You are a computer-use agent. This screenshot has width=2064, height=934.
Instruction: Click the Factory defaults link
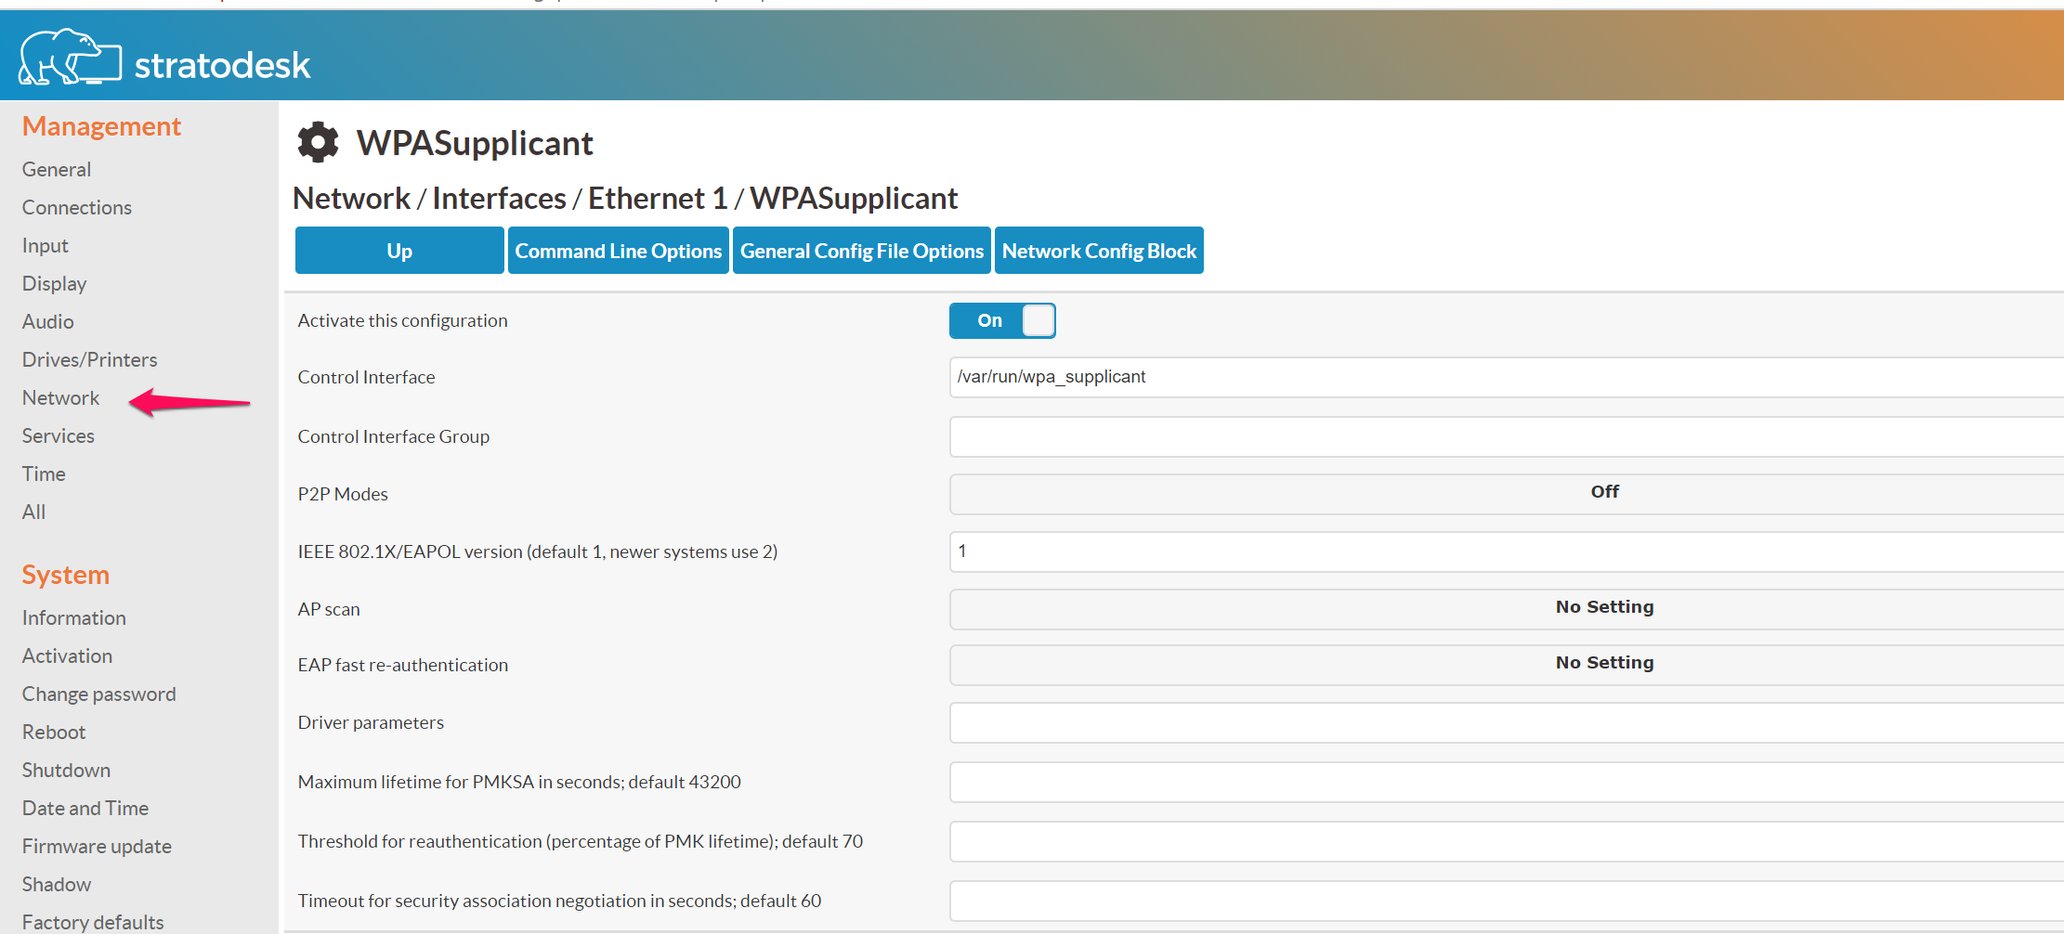(x=92, y=920)
